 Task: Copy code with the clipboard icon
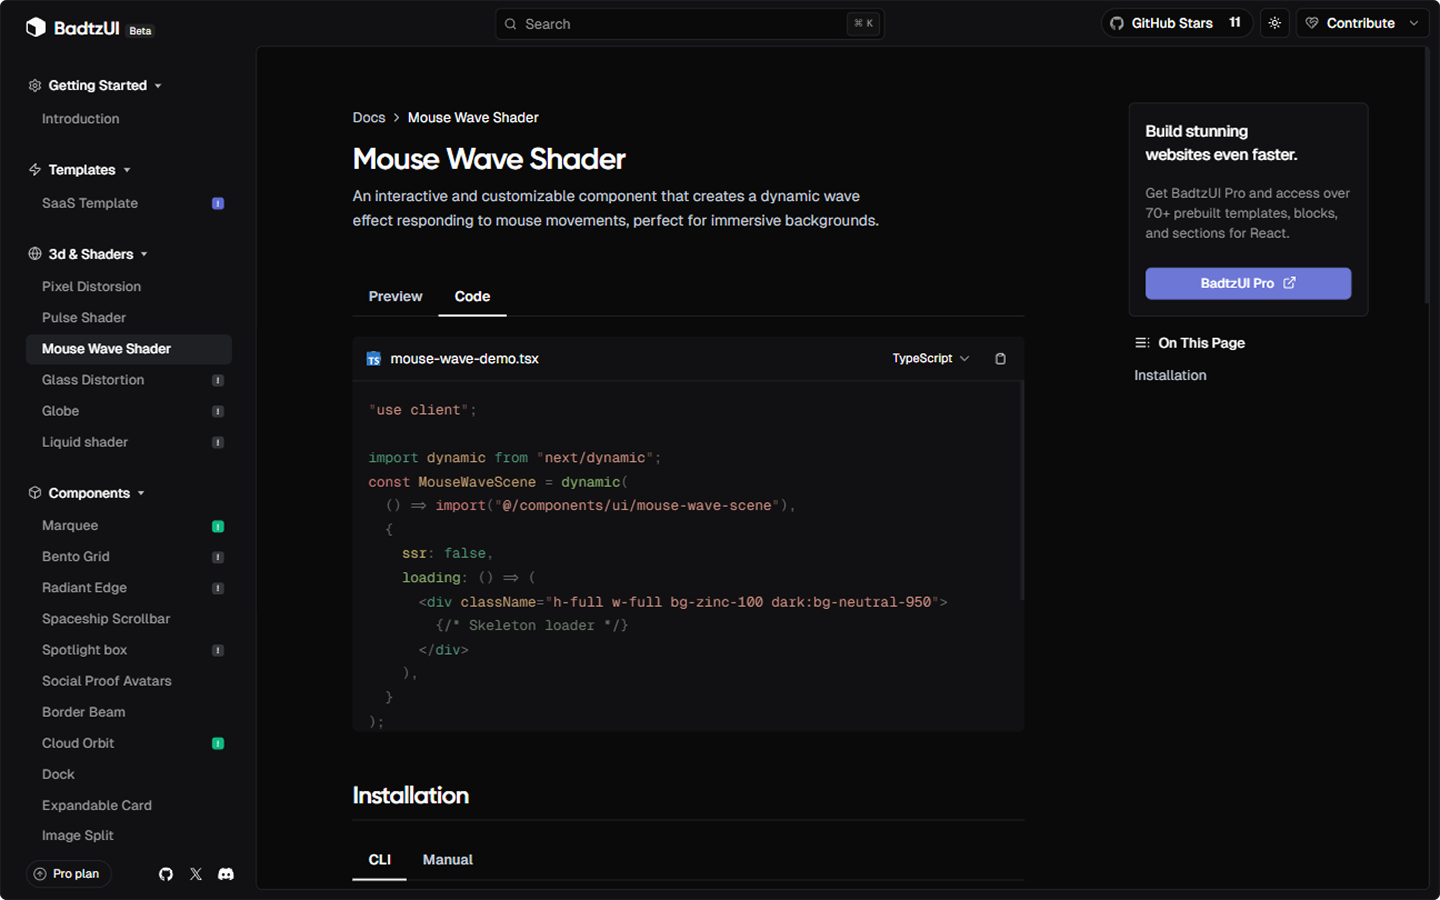point(1000,359)
